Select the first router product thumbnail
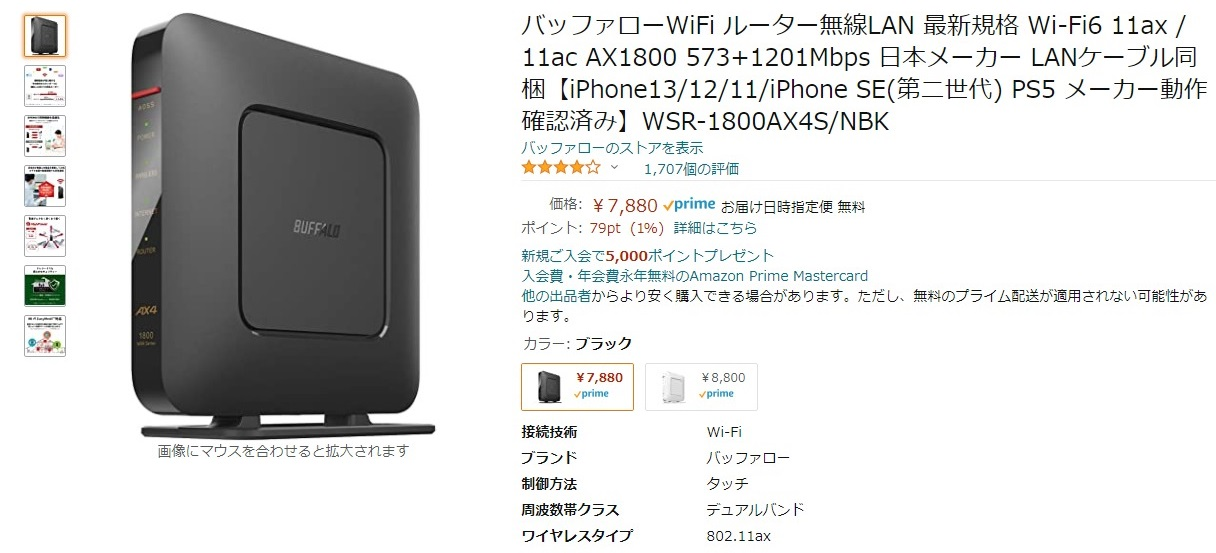Viewport: 1216px width, 553px height. click(x=45, y=36)
